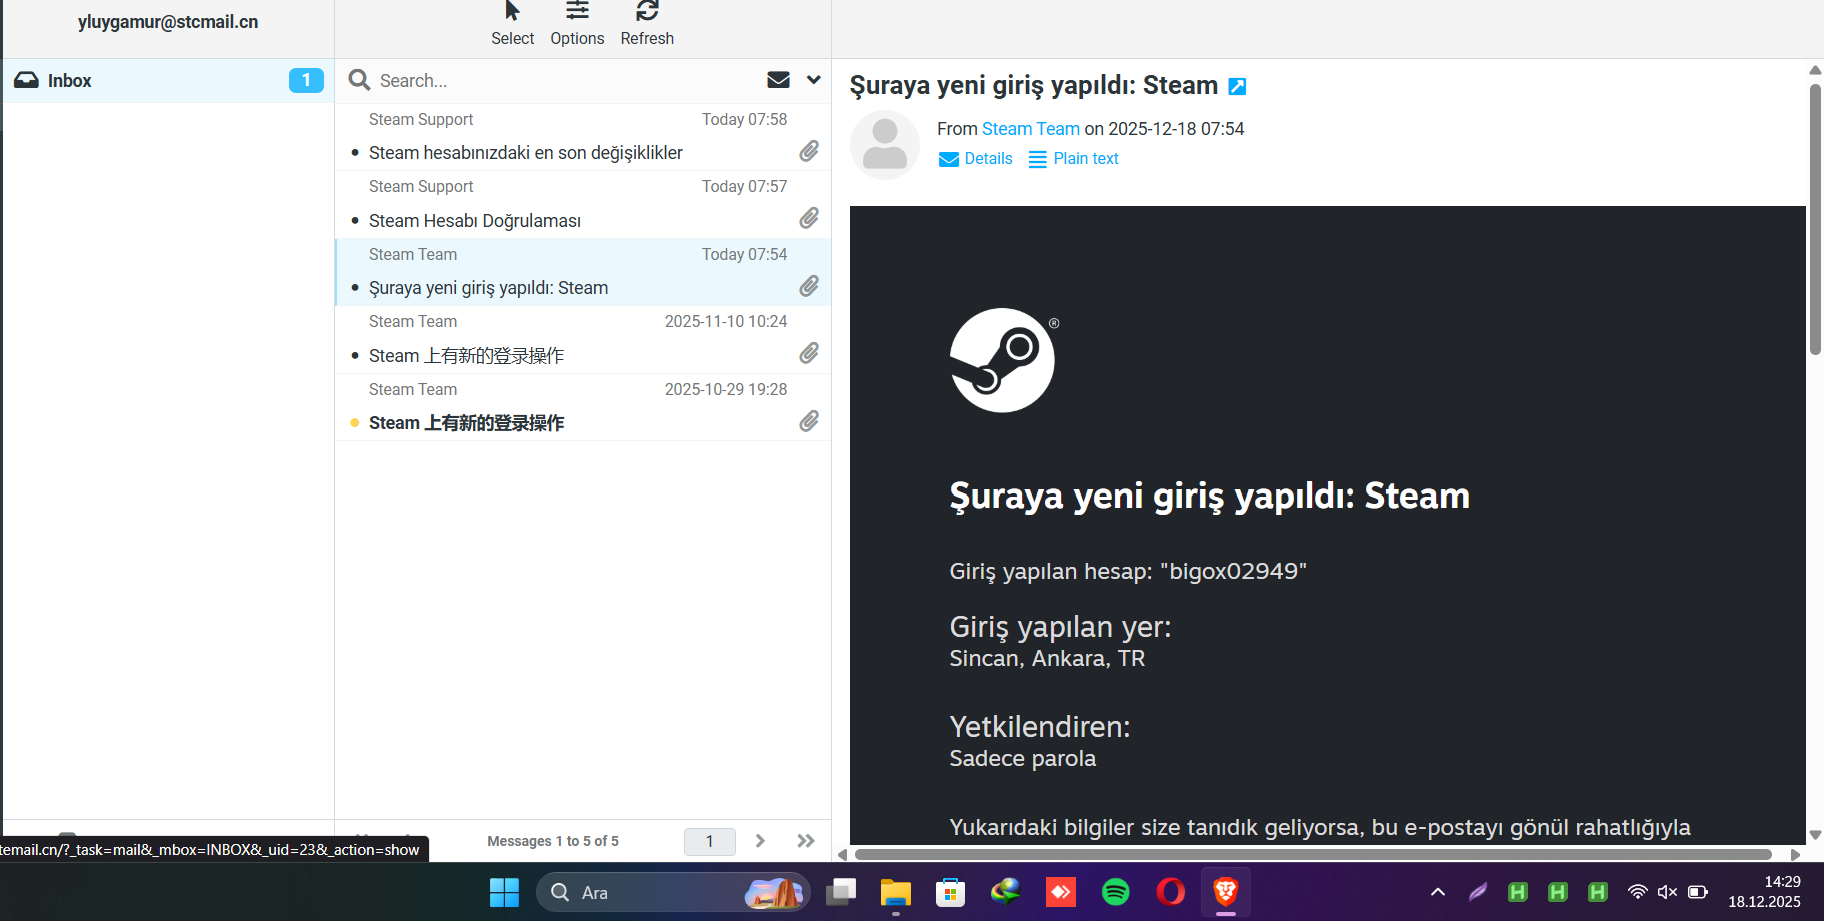This screenshot has height=921, width=1824.
Task: Click the page number field in pagination
Action: [x=710, y=841]
